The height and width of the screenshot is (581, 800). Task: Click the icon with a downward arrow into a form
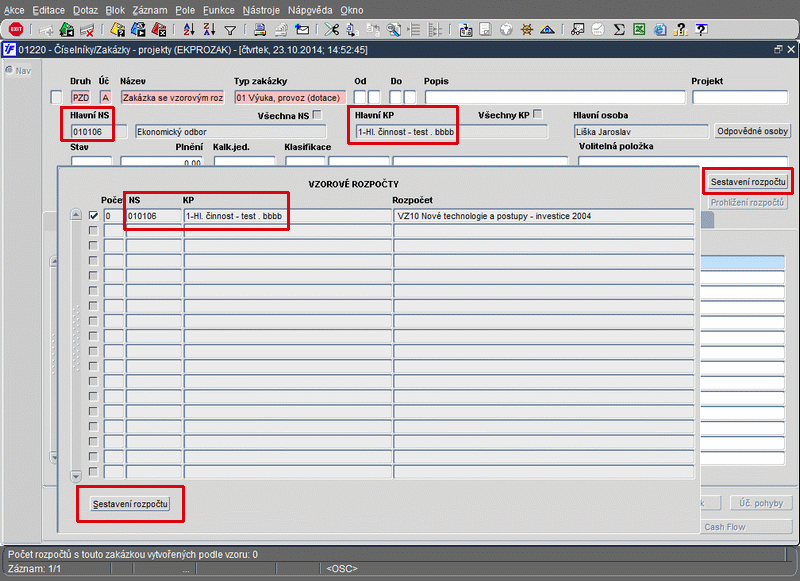[x=465, y=30]
